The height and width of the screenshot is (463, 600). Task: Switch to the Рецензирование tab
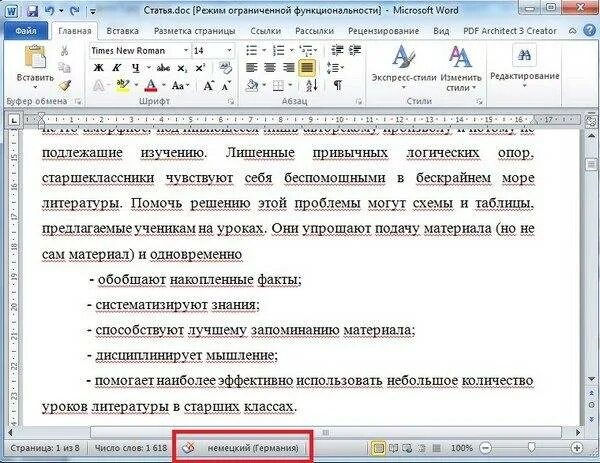pyautogui.click(x=383, y=31)
